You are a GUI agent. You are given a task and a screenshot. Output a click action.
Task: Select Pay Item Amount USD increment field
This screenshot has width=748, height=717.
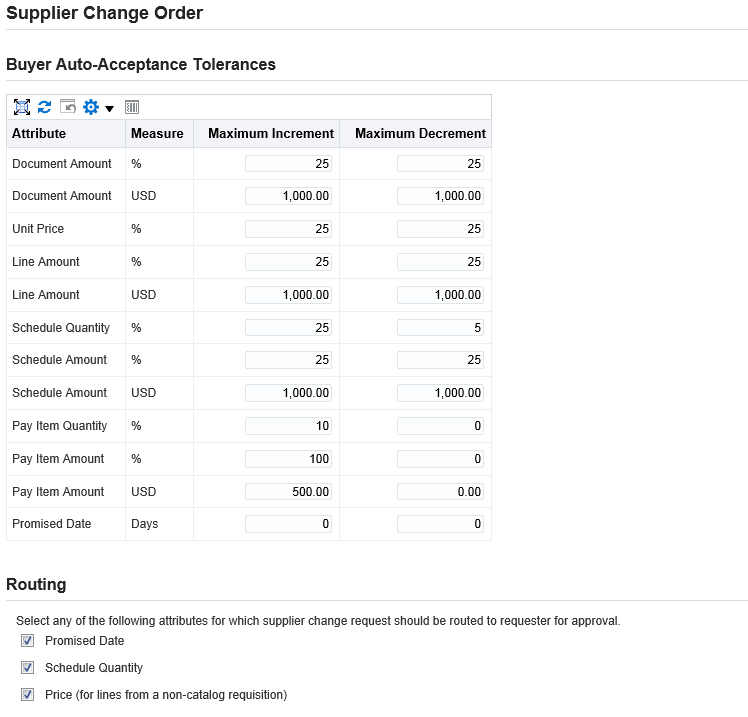point(288,491)
